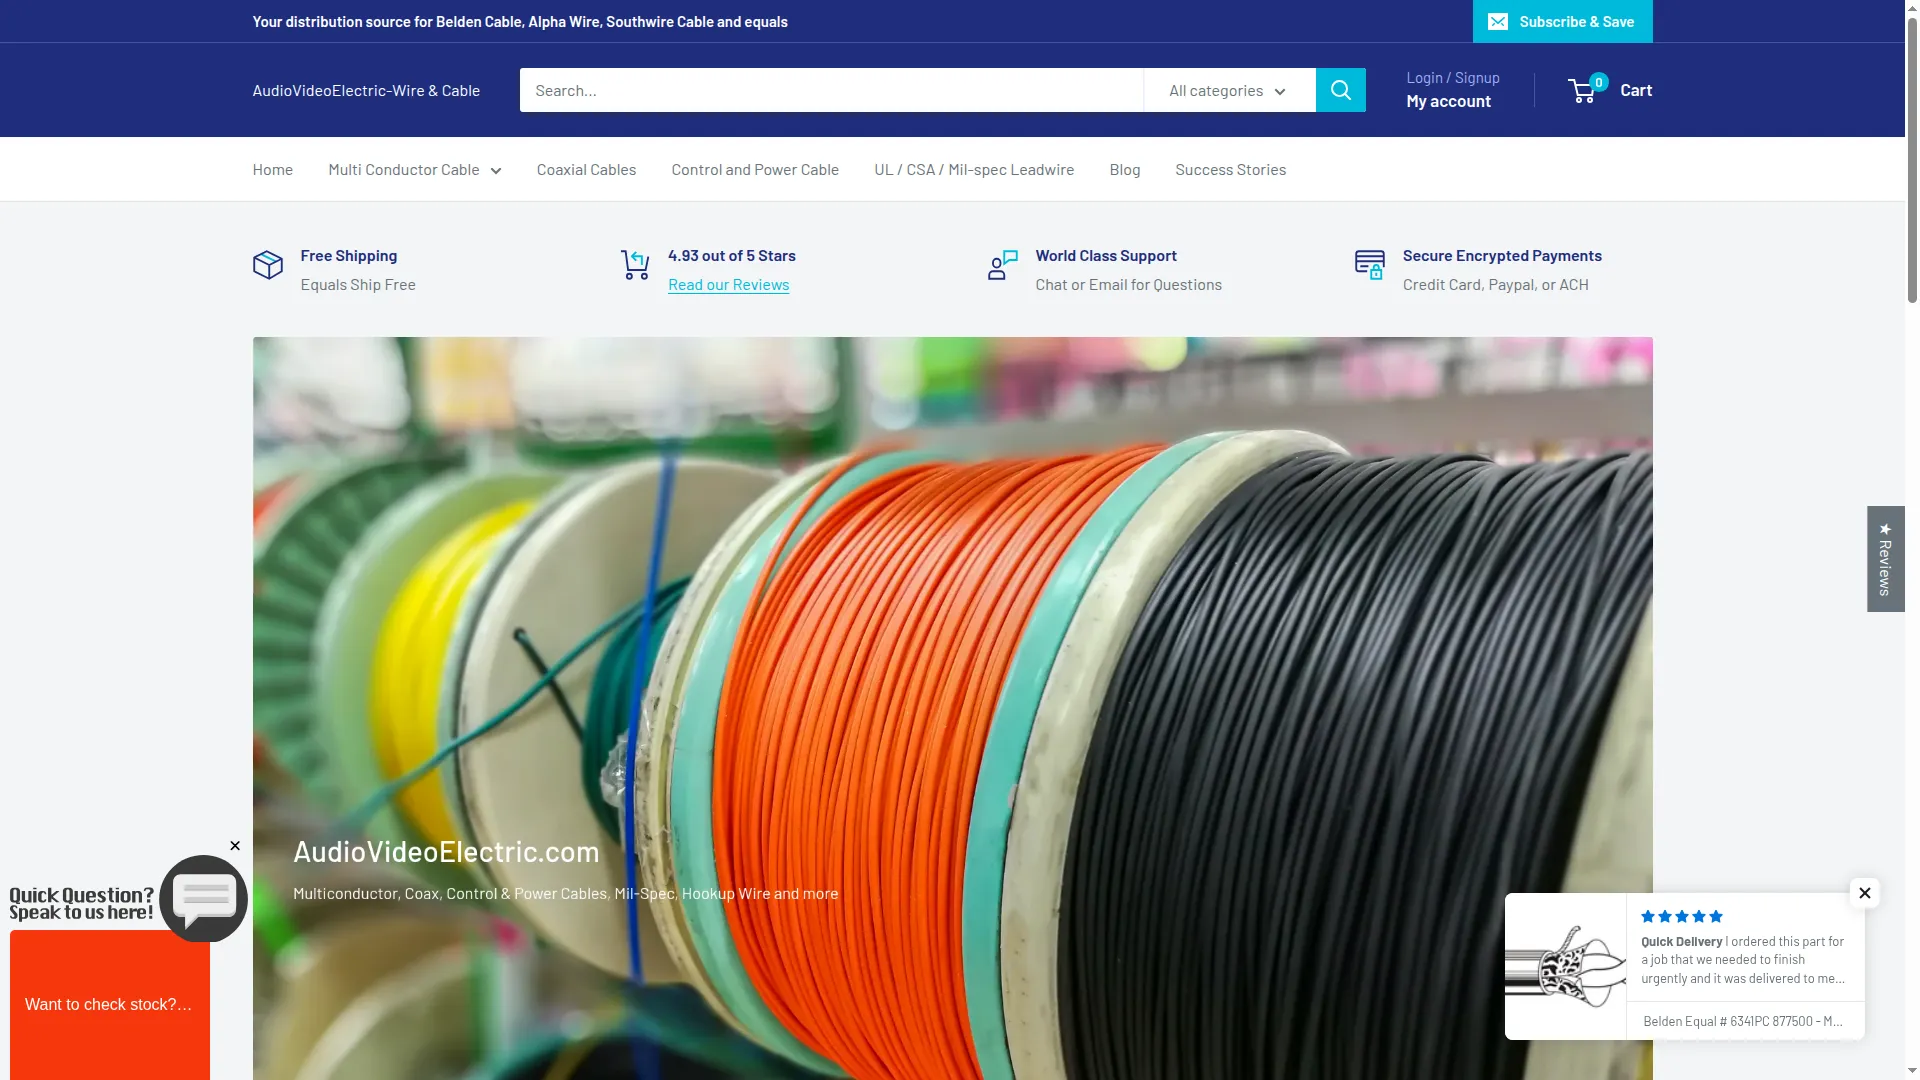Click the 4.93 out of 5 Stars text
The image size is (1920, 1080).
click(732, 256)
